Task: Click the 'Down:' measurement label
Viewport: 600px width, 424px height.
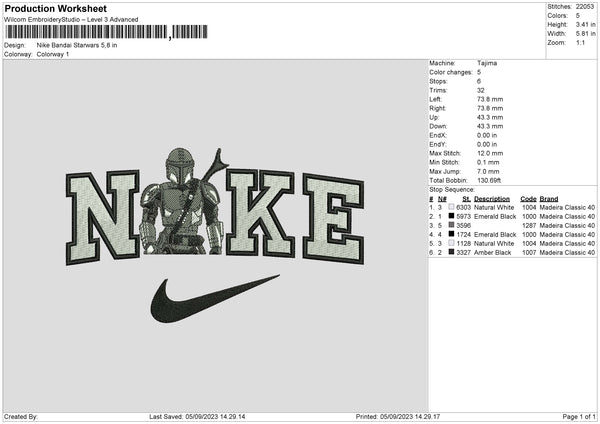Action: pyautogui.click(x=438, y=126)
